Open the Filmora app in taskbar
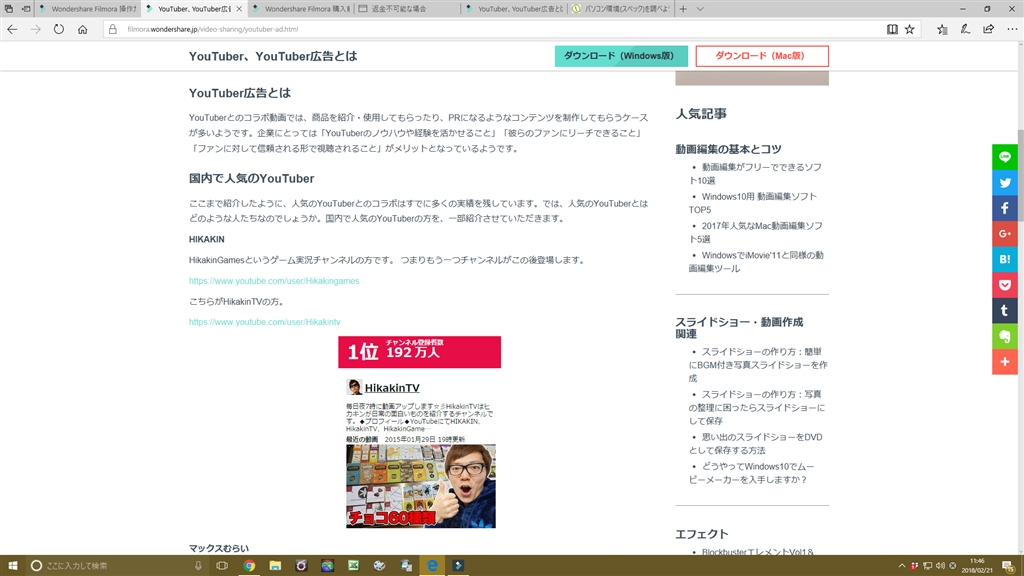 click(458, 566)
